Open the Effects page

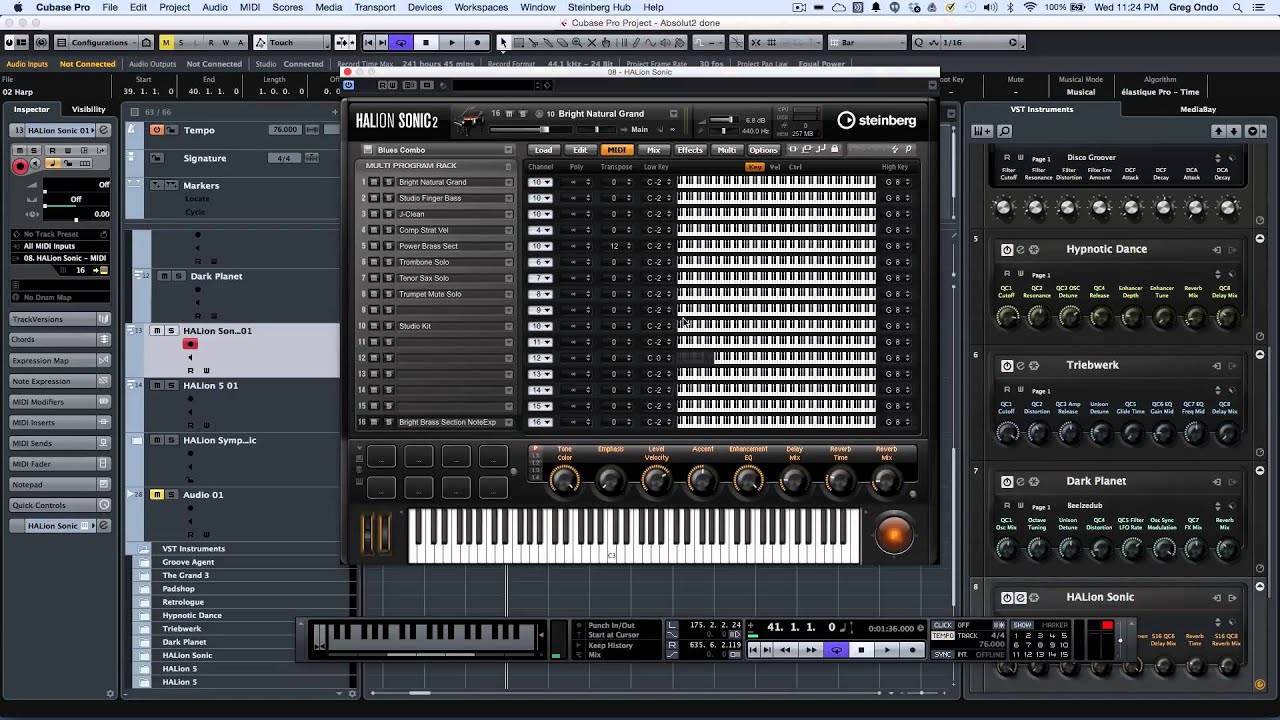(x=690, y=150)
